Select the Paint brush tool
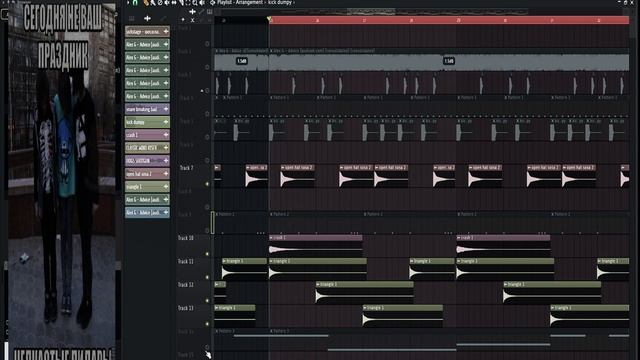This screenshot has width=640, height=360. [x=153, y=3]
